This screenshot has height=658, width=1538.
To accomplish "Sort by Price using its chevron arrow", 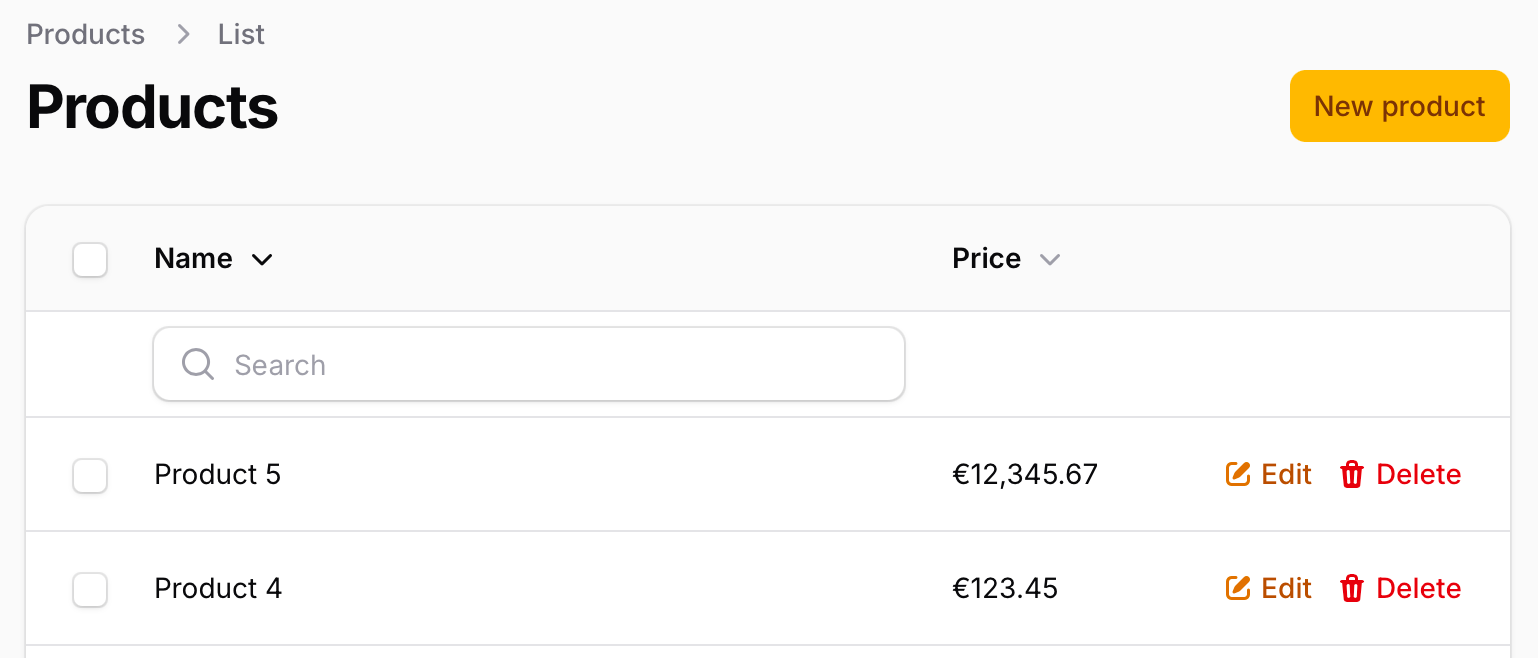I will [x=1049, y=260].
